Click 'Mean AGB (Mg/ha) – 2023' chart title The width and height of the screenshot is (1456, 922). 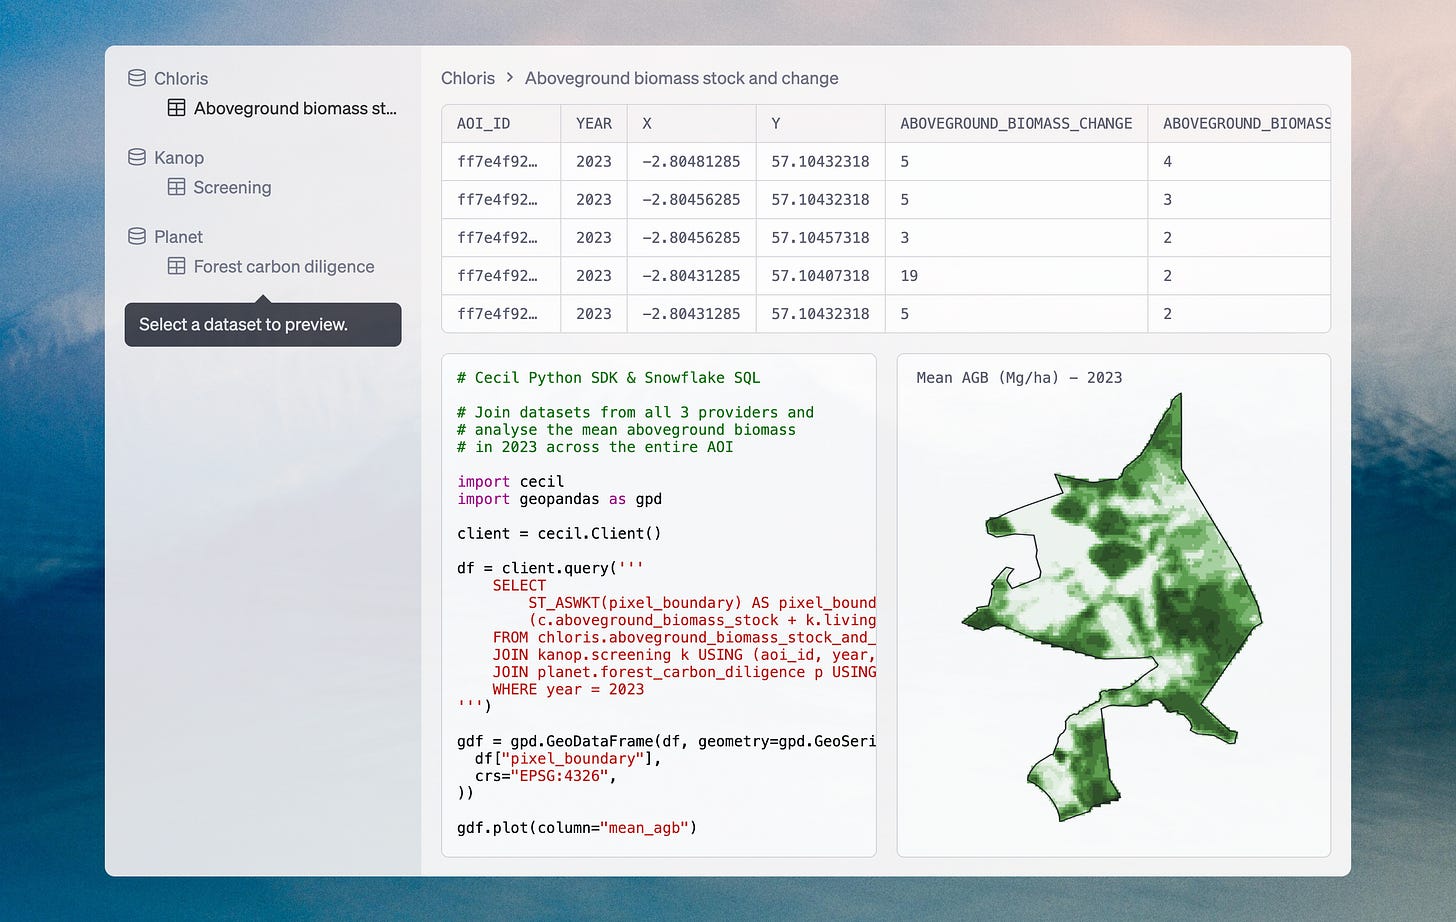click(1019, 378)
